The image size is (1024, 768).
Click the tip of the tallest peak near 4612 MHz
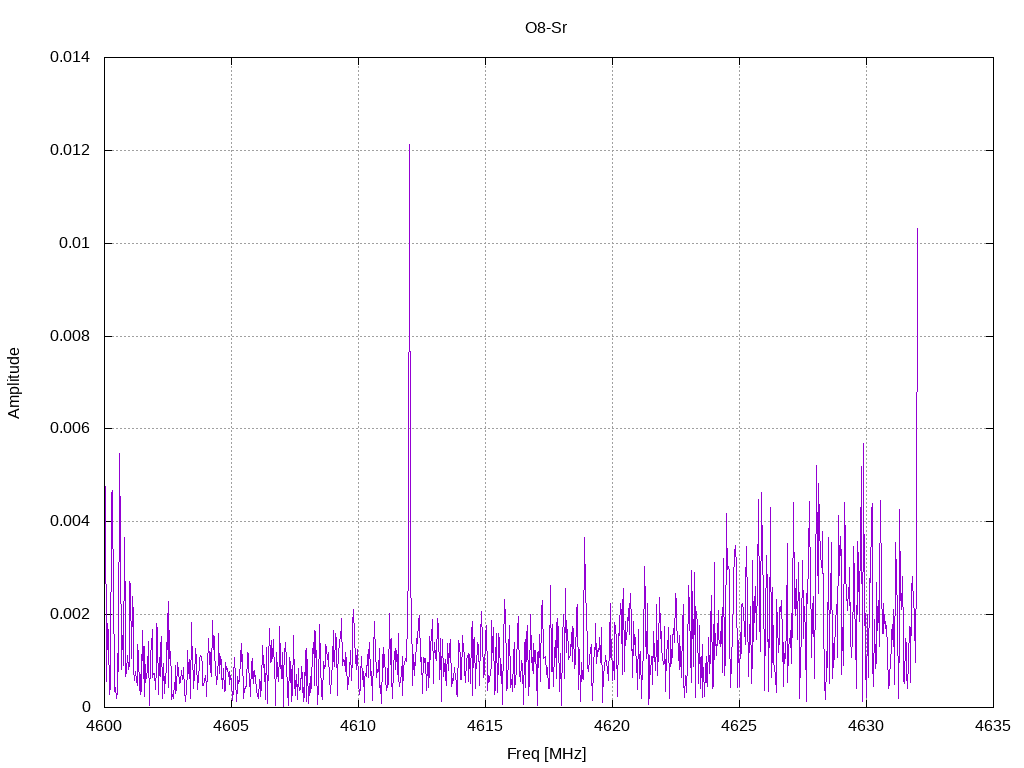409,145
